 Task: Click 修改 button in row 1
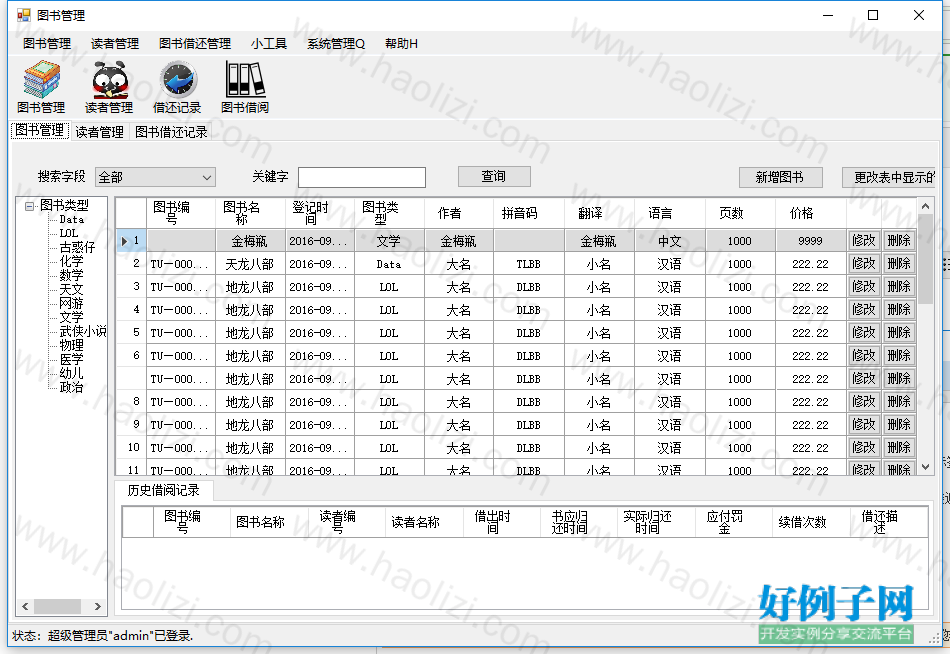click(864, 241)
